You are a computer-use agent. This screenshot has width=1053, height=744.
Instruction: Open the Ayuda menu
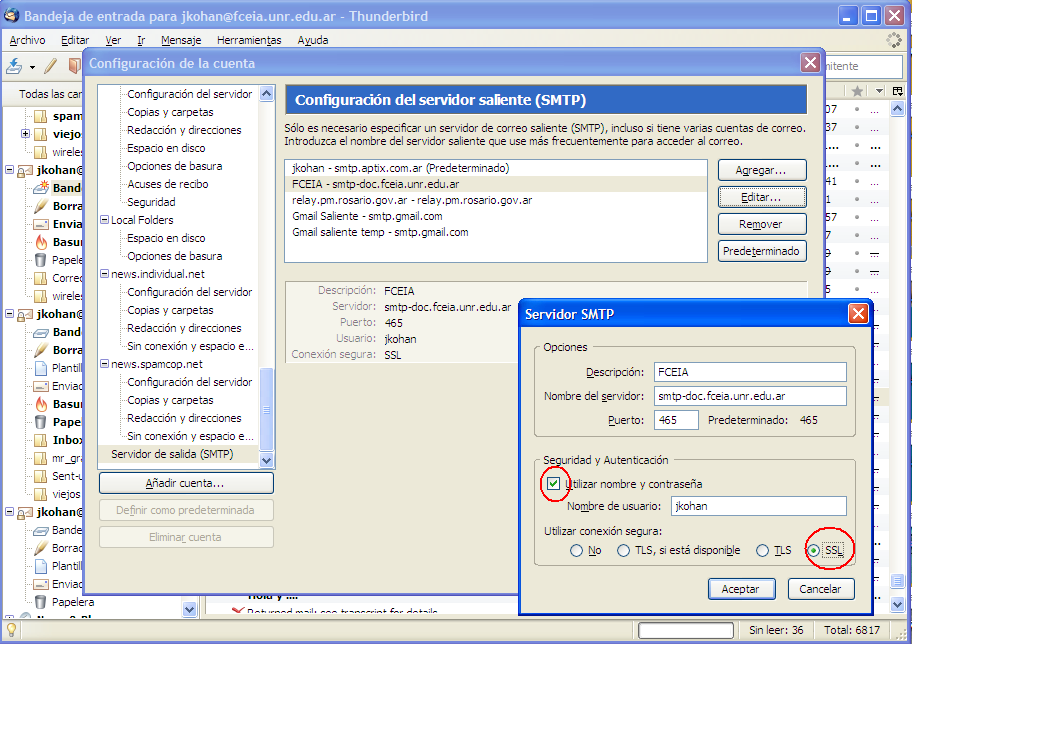pyautogui.click(x=313, y=40)
